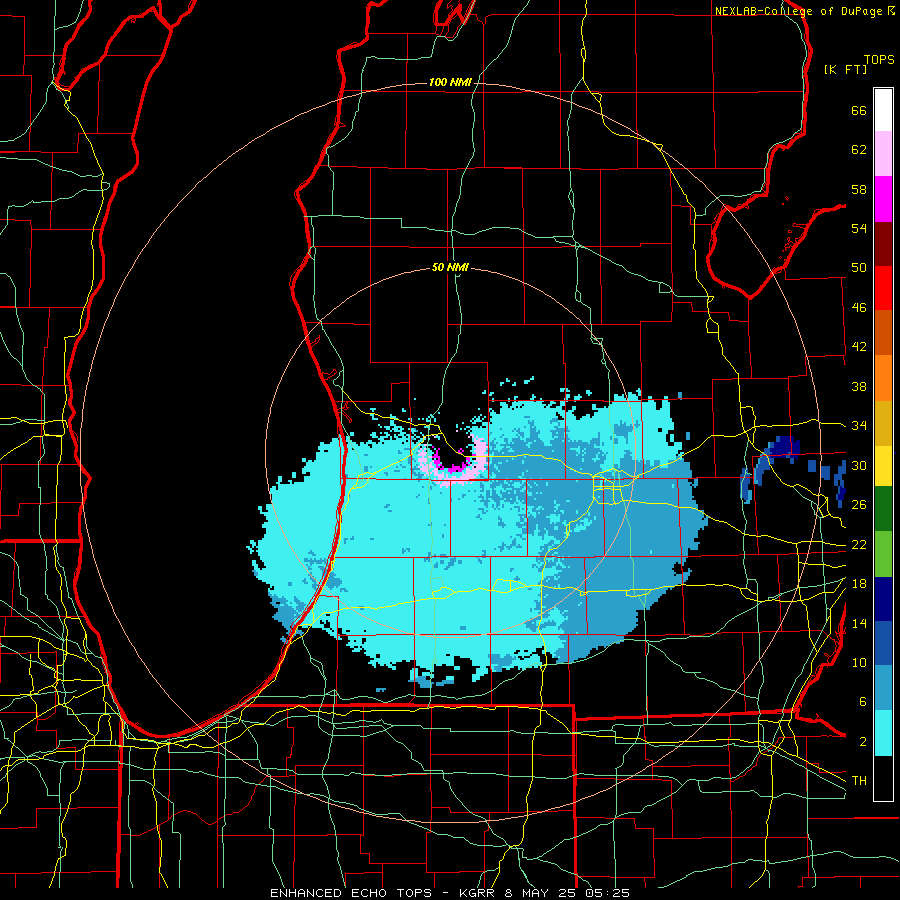
Task: Select the light green legend swatch
Action: pyautogui.click(x=883, y=554)
